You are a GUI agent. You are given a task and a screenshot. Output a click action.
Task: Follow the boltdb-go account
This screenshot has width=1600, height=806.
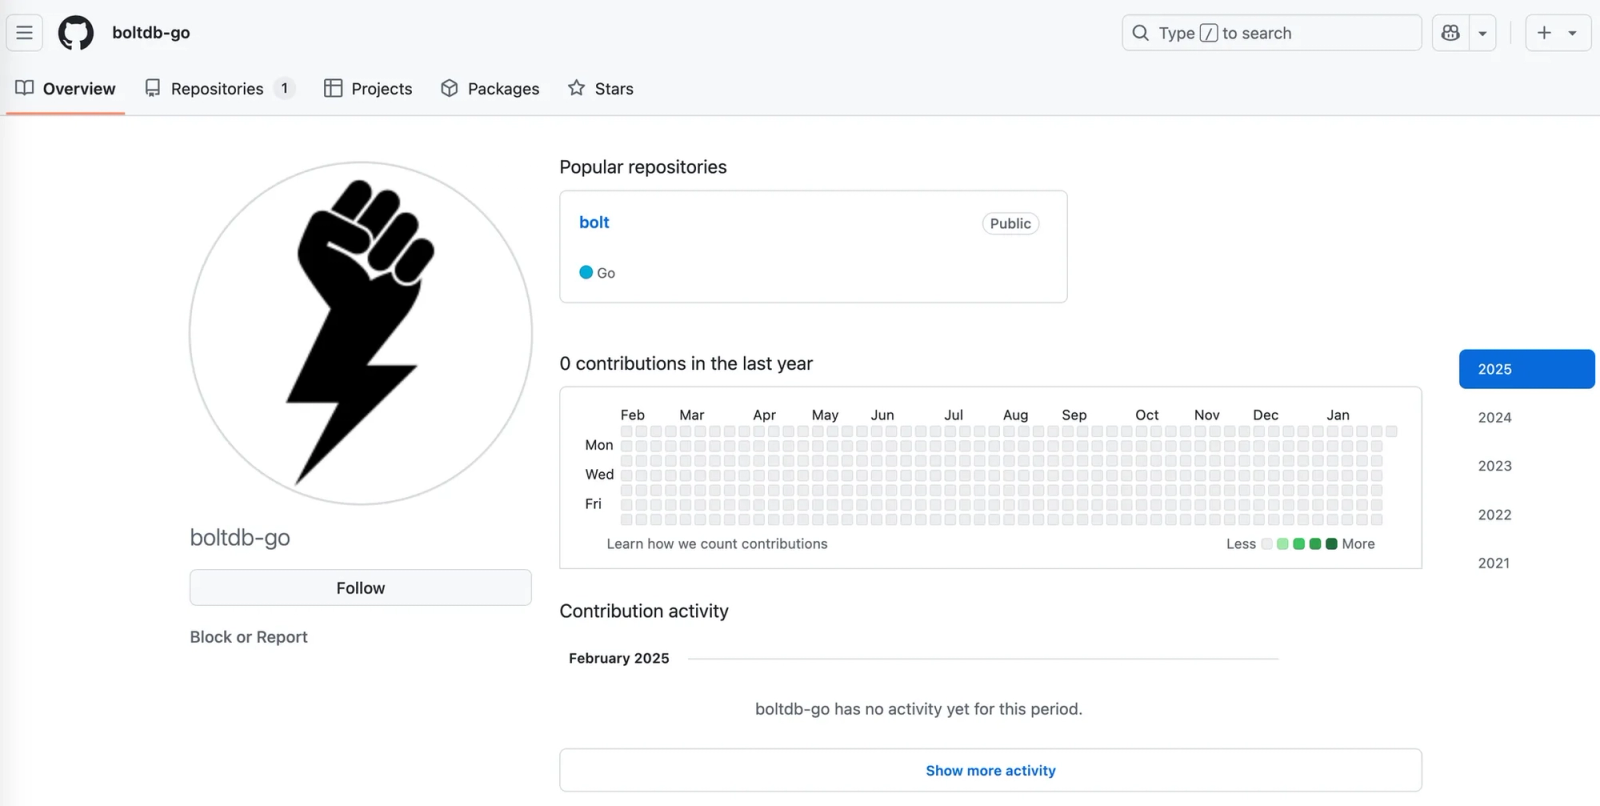point(360,588)
